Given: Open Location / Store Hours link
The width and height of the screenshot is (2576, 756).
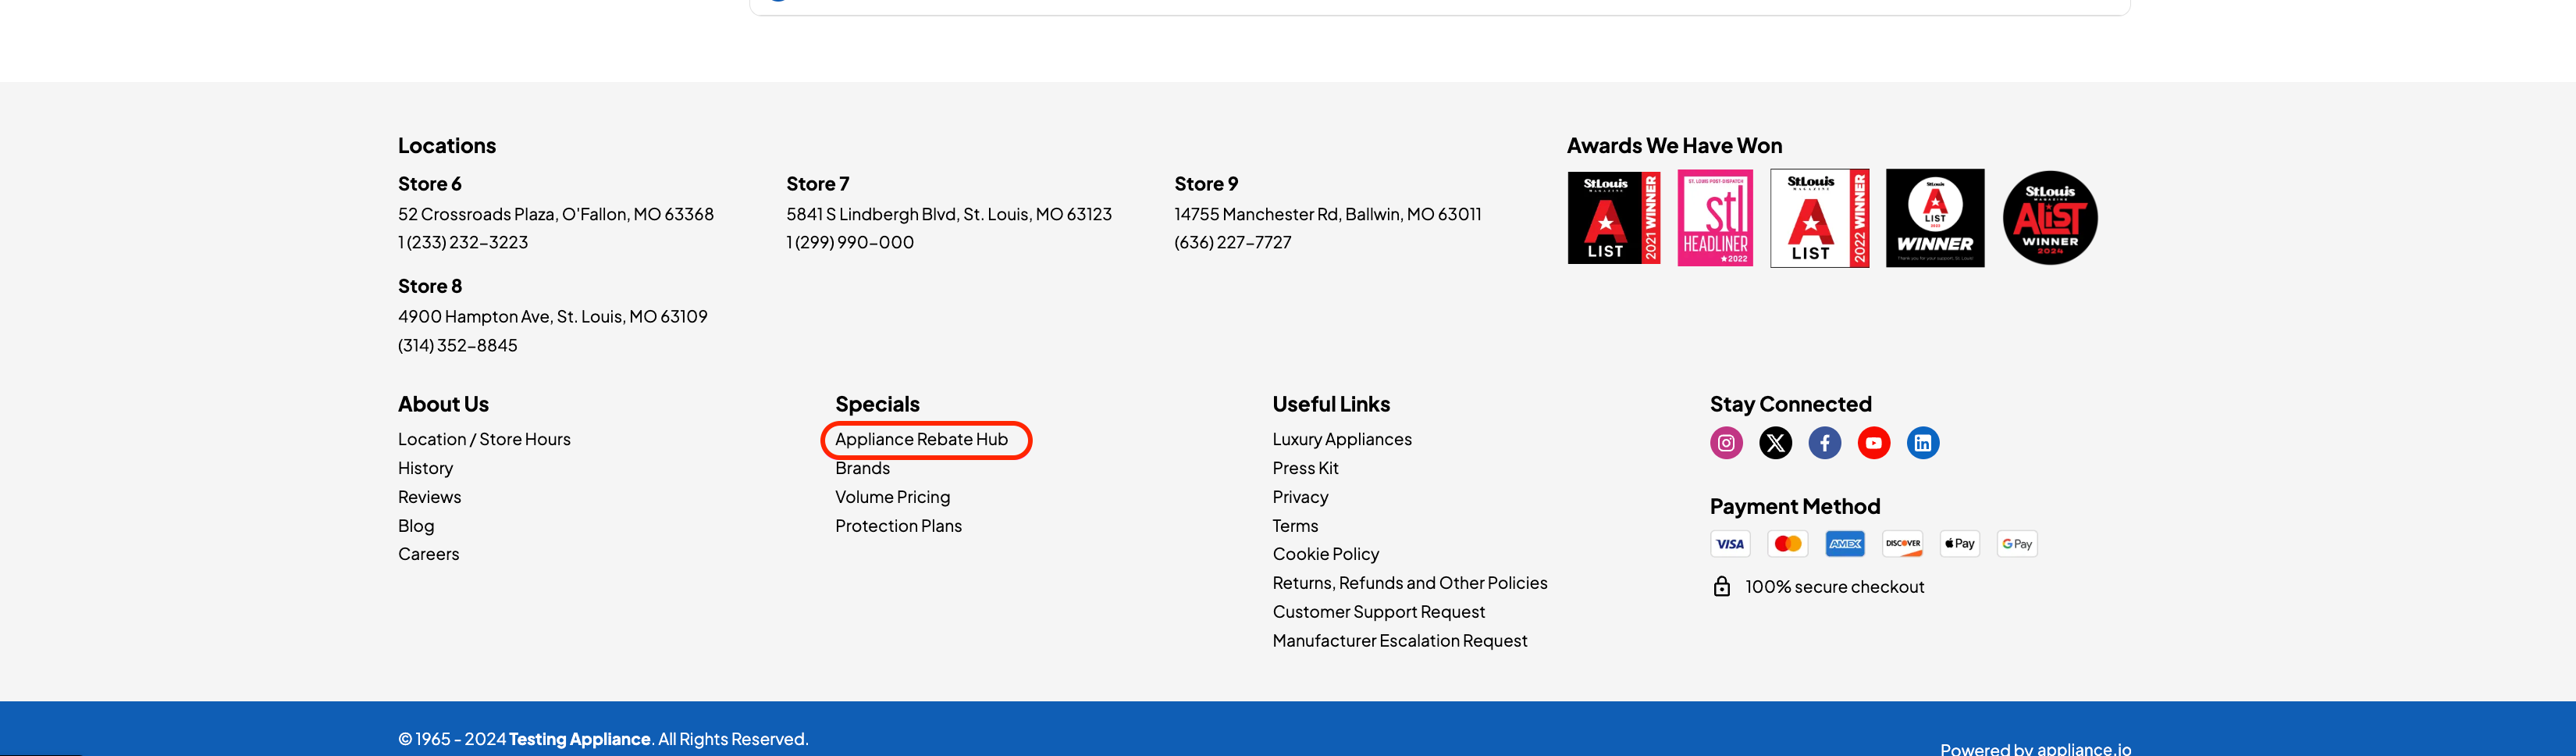Looking at the screenshot, I should tap(484, 439).
